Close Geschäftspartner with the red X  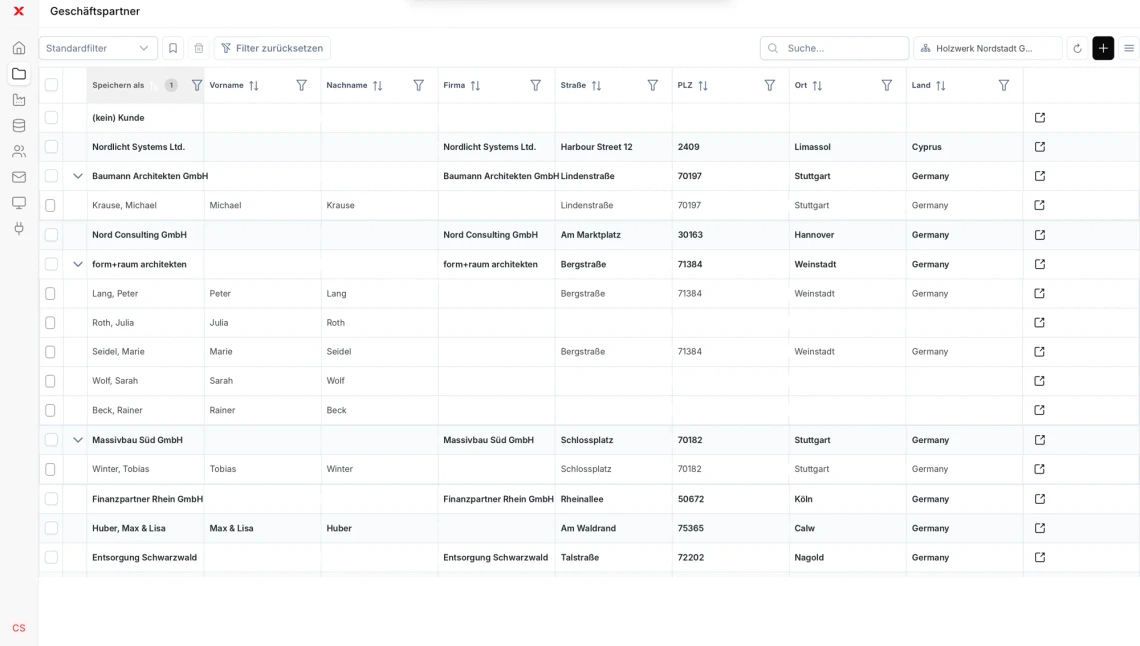pos(19,11)
